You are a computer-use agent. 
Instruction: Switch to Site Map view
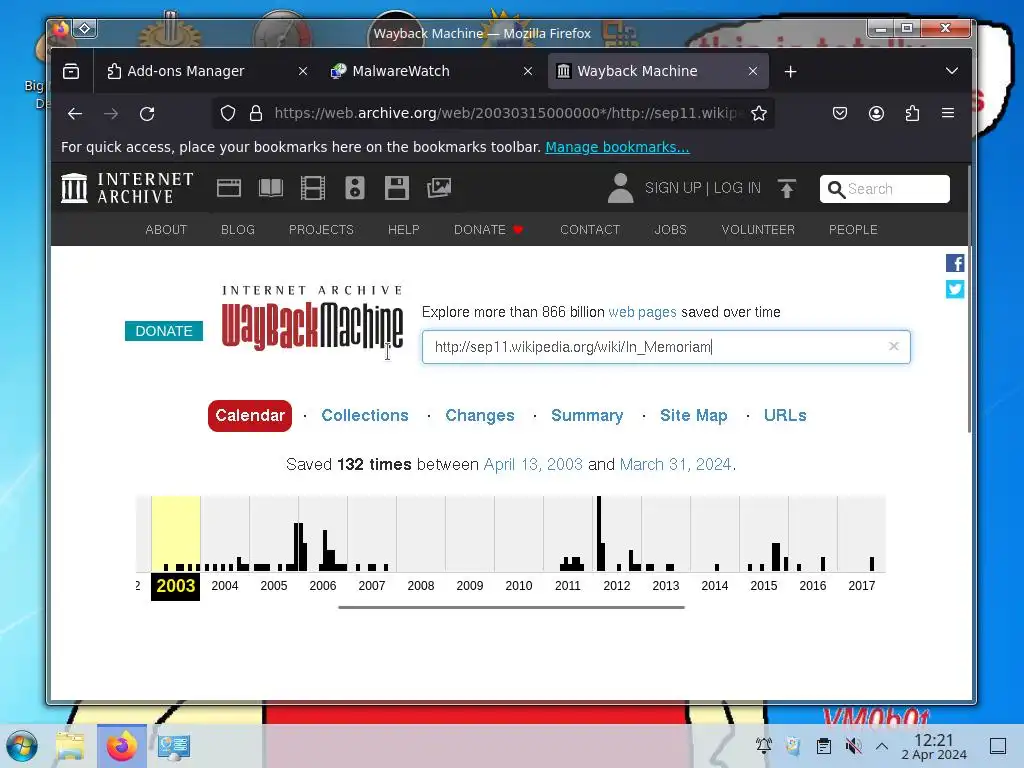(693, 415)
